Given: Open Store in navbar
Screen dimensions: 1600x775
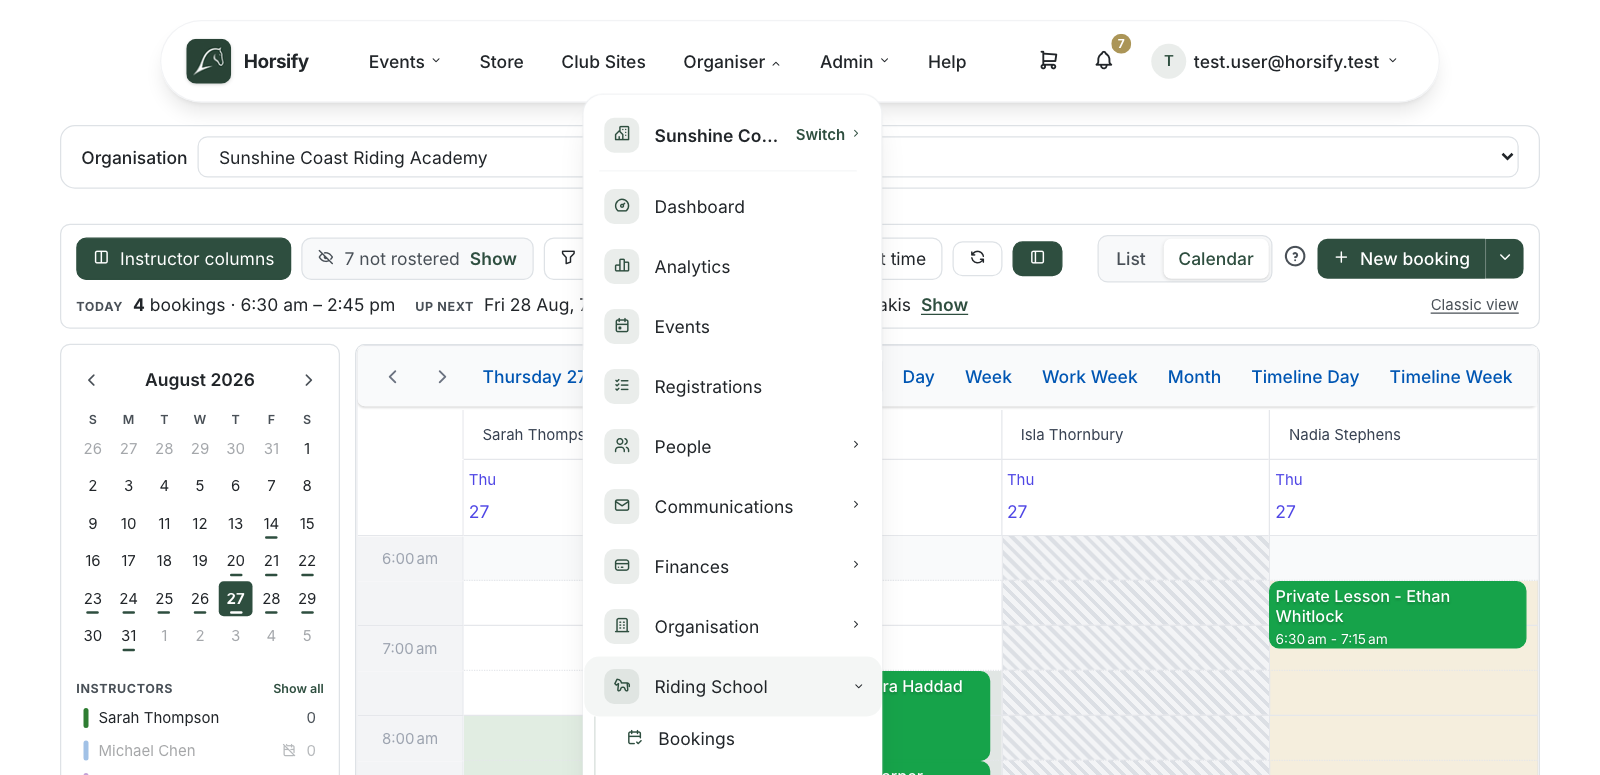Looking at the screenshot, I should [x=501, y=62].
